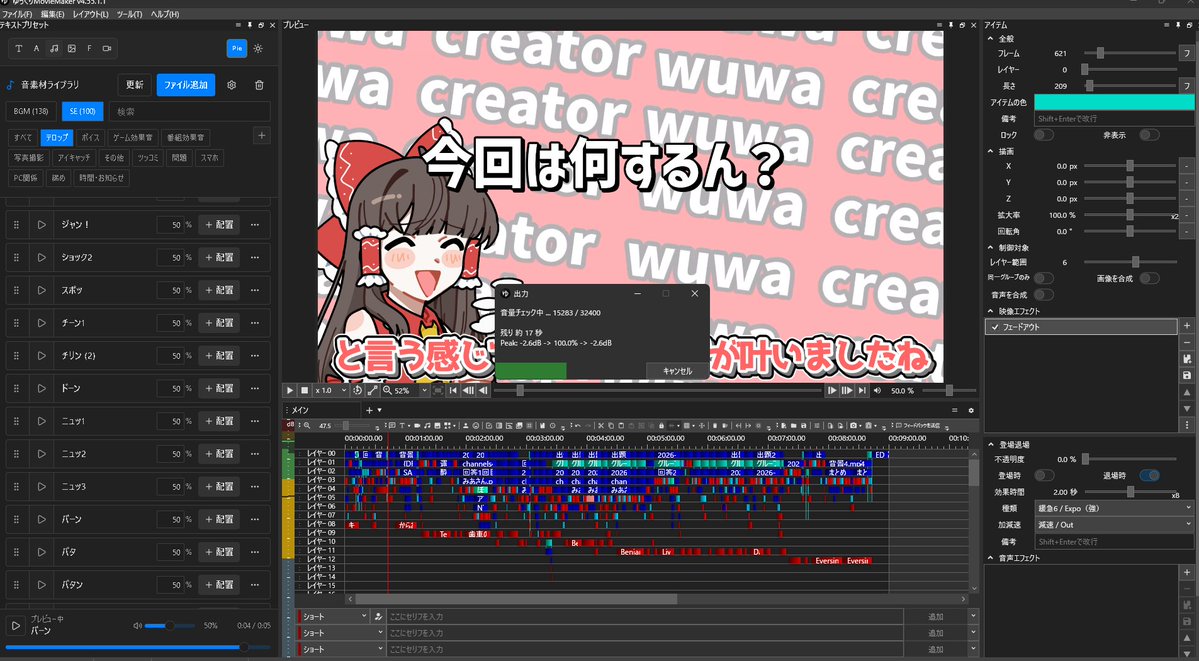
Task: Filter by the ボイス tag
Action: coord(90,138)
